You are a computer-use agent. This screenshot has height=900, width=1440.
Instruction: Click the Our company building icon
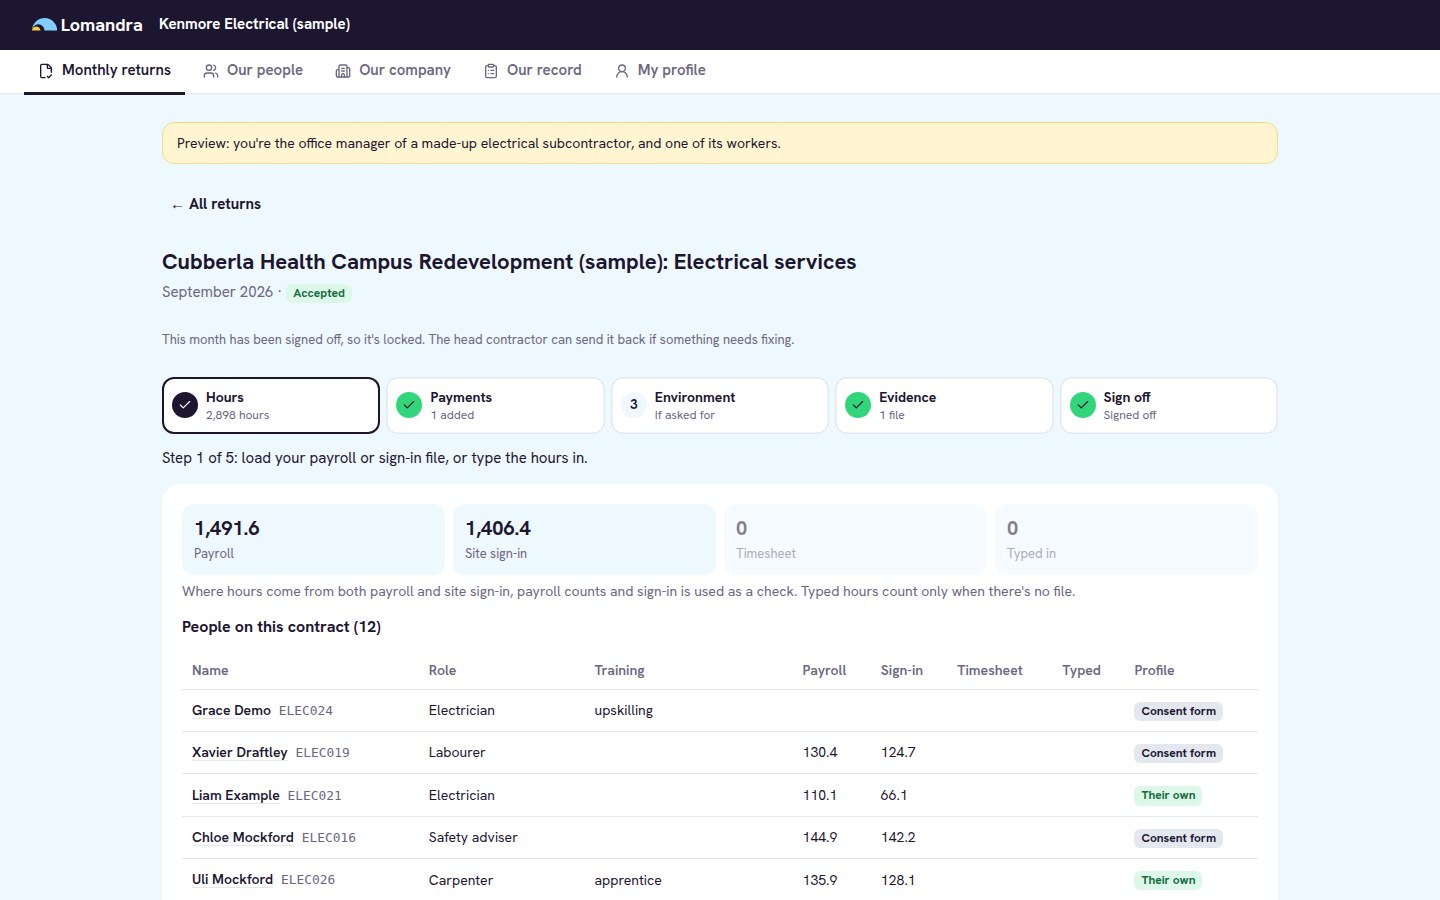tap(343, 71)
